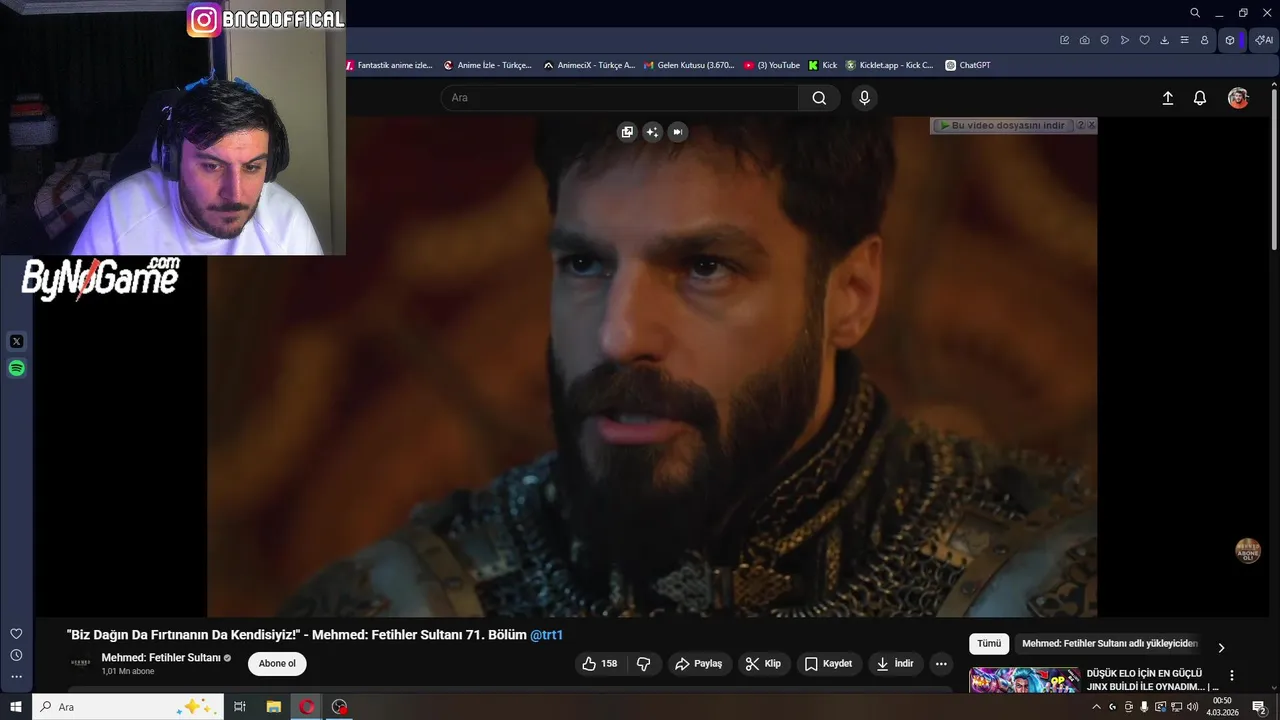Subscribe via the Abone ol button
Viewport: 1280px width, 720px height.
[x=277, y=664]
